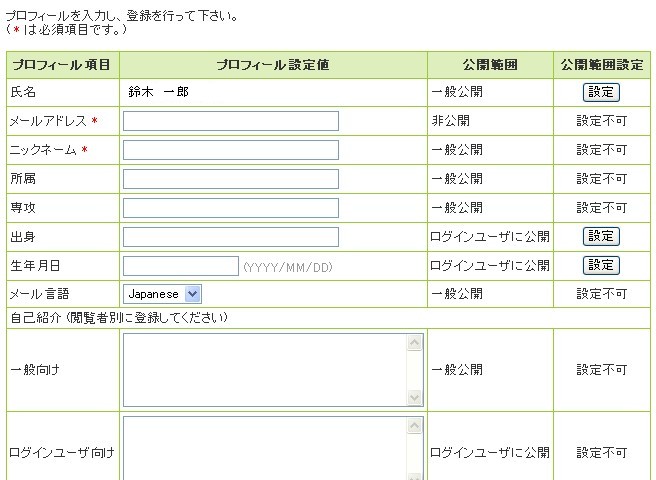The image size is (656, 480).
Task: Click the プロフィール設定値 column header
Action: tap(273, 65)
